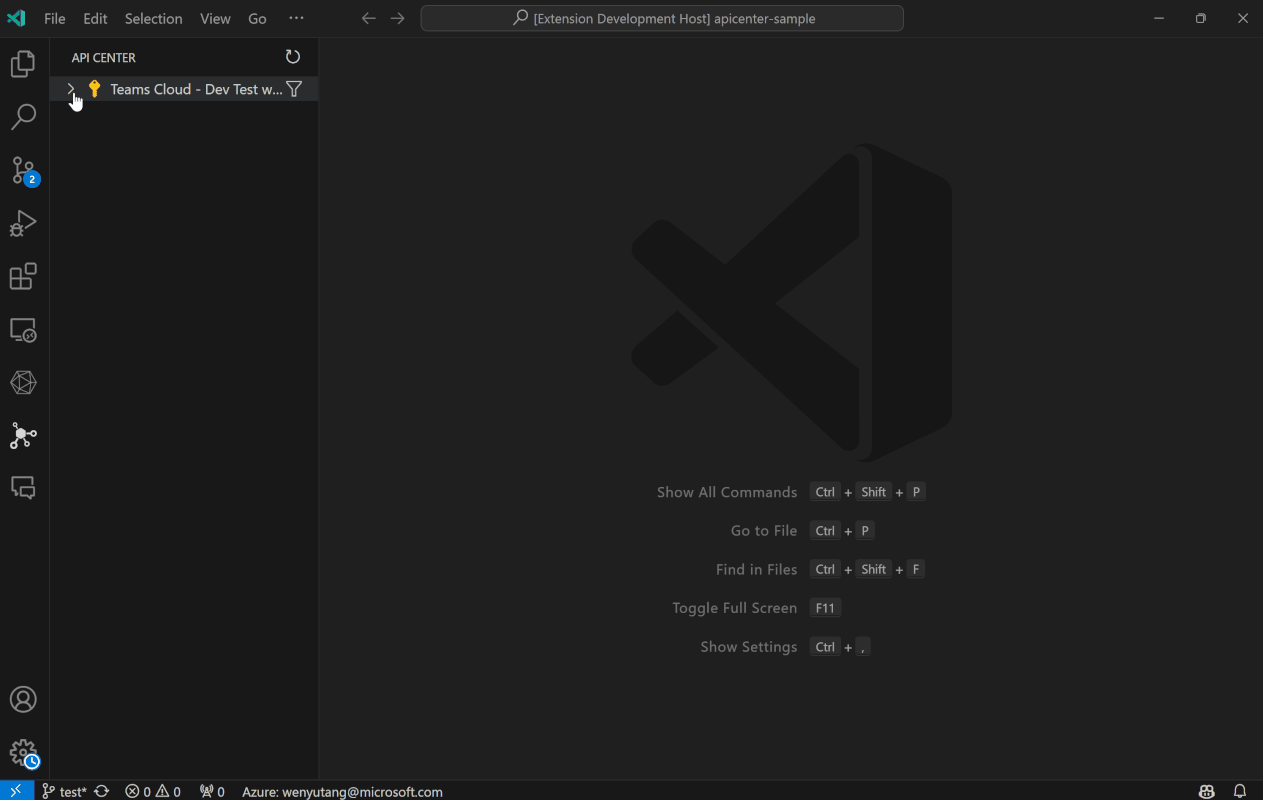1263x800 pixels.
Task: Open the Manage settings gear
Action: tap(23, 753)
